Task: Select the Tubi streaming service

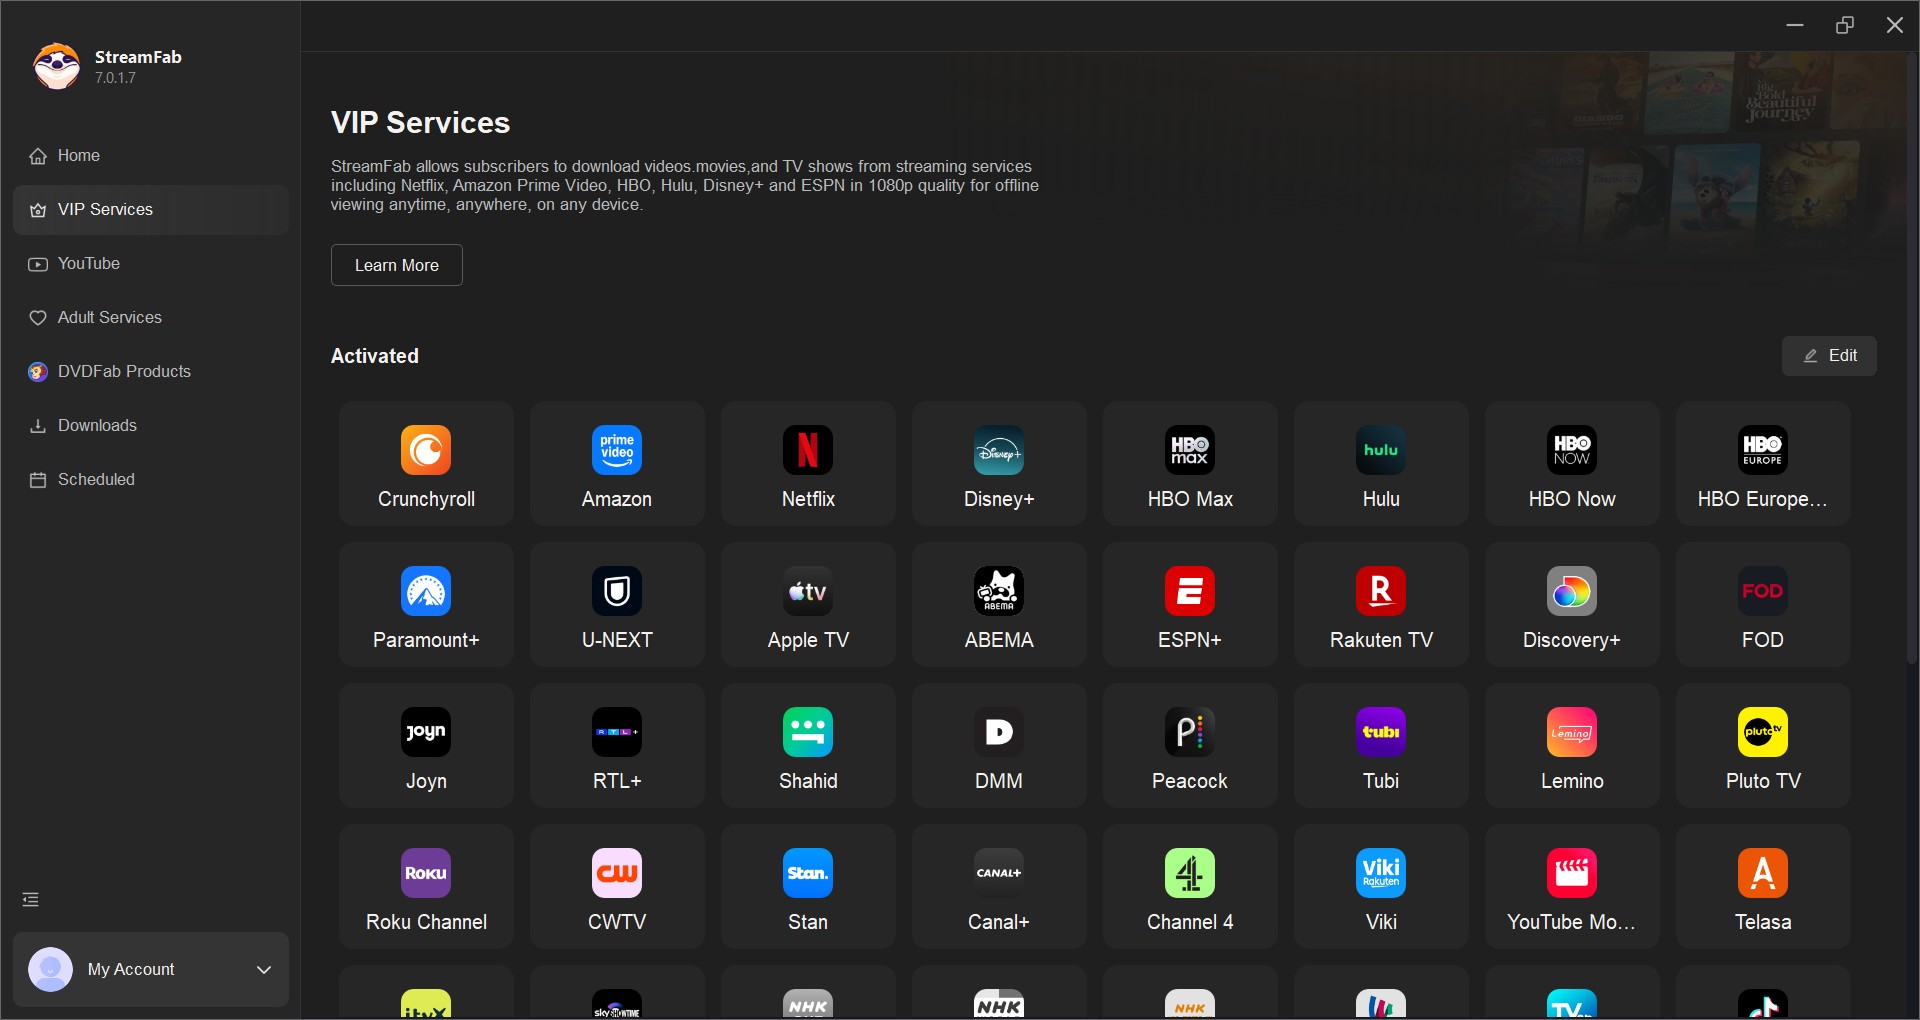Action: pos(1380,745)
